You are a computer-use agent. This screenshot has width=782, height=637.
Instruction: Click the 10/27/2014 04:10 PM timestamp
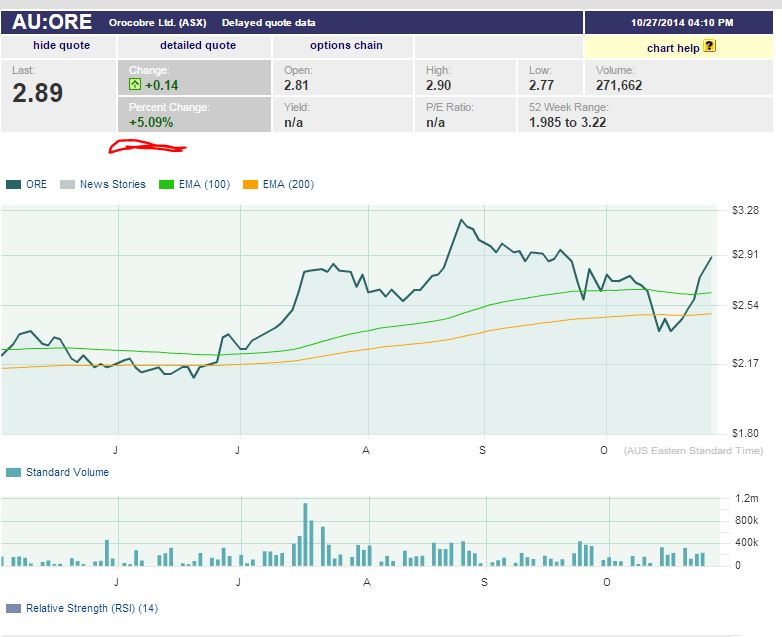point(682,22)
